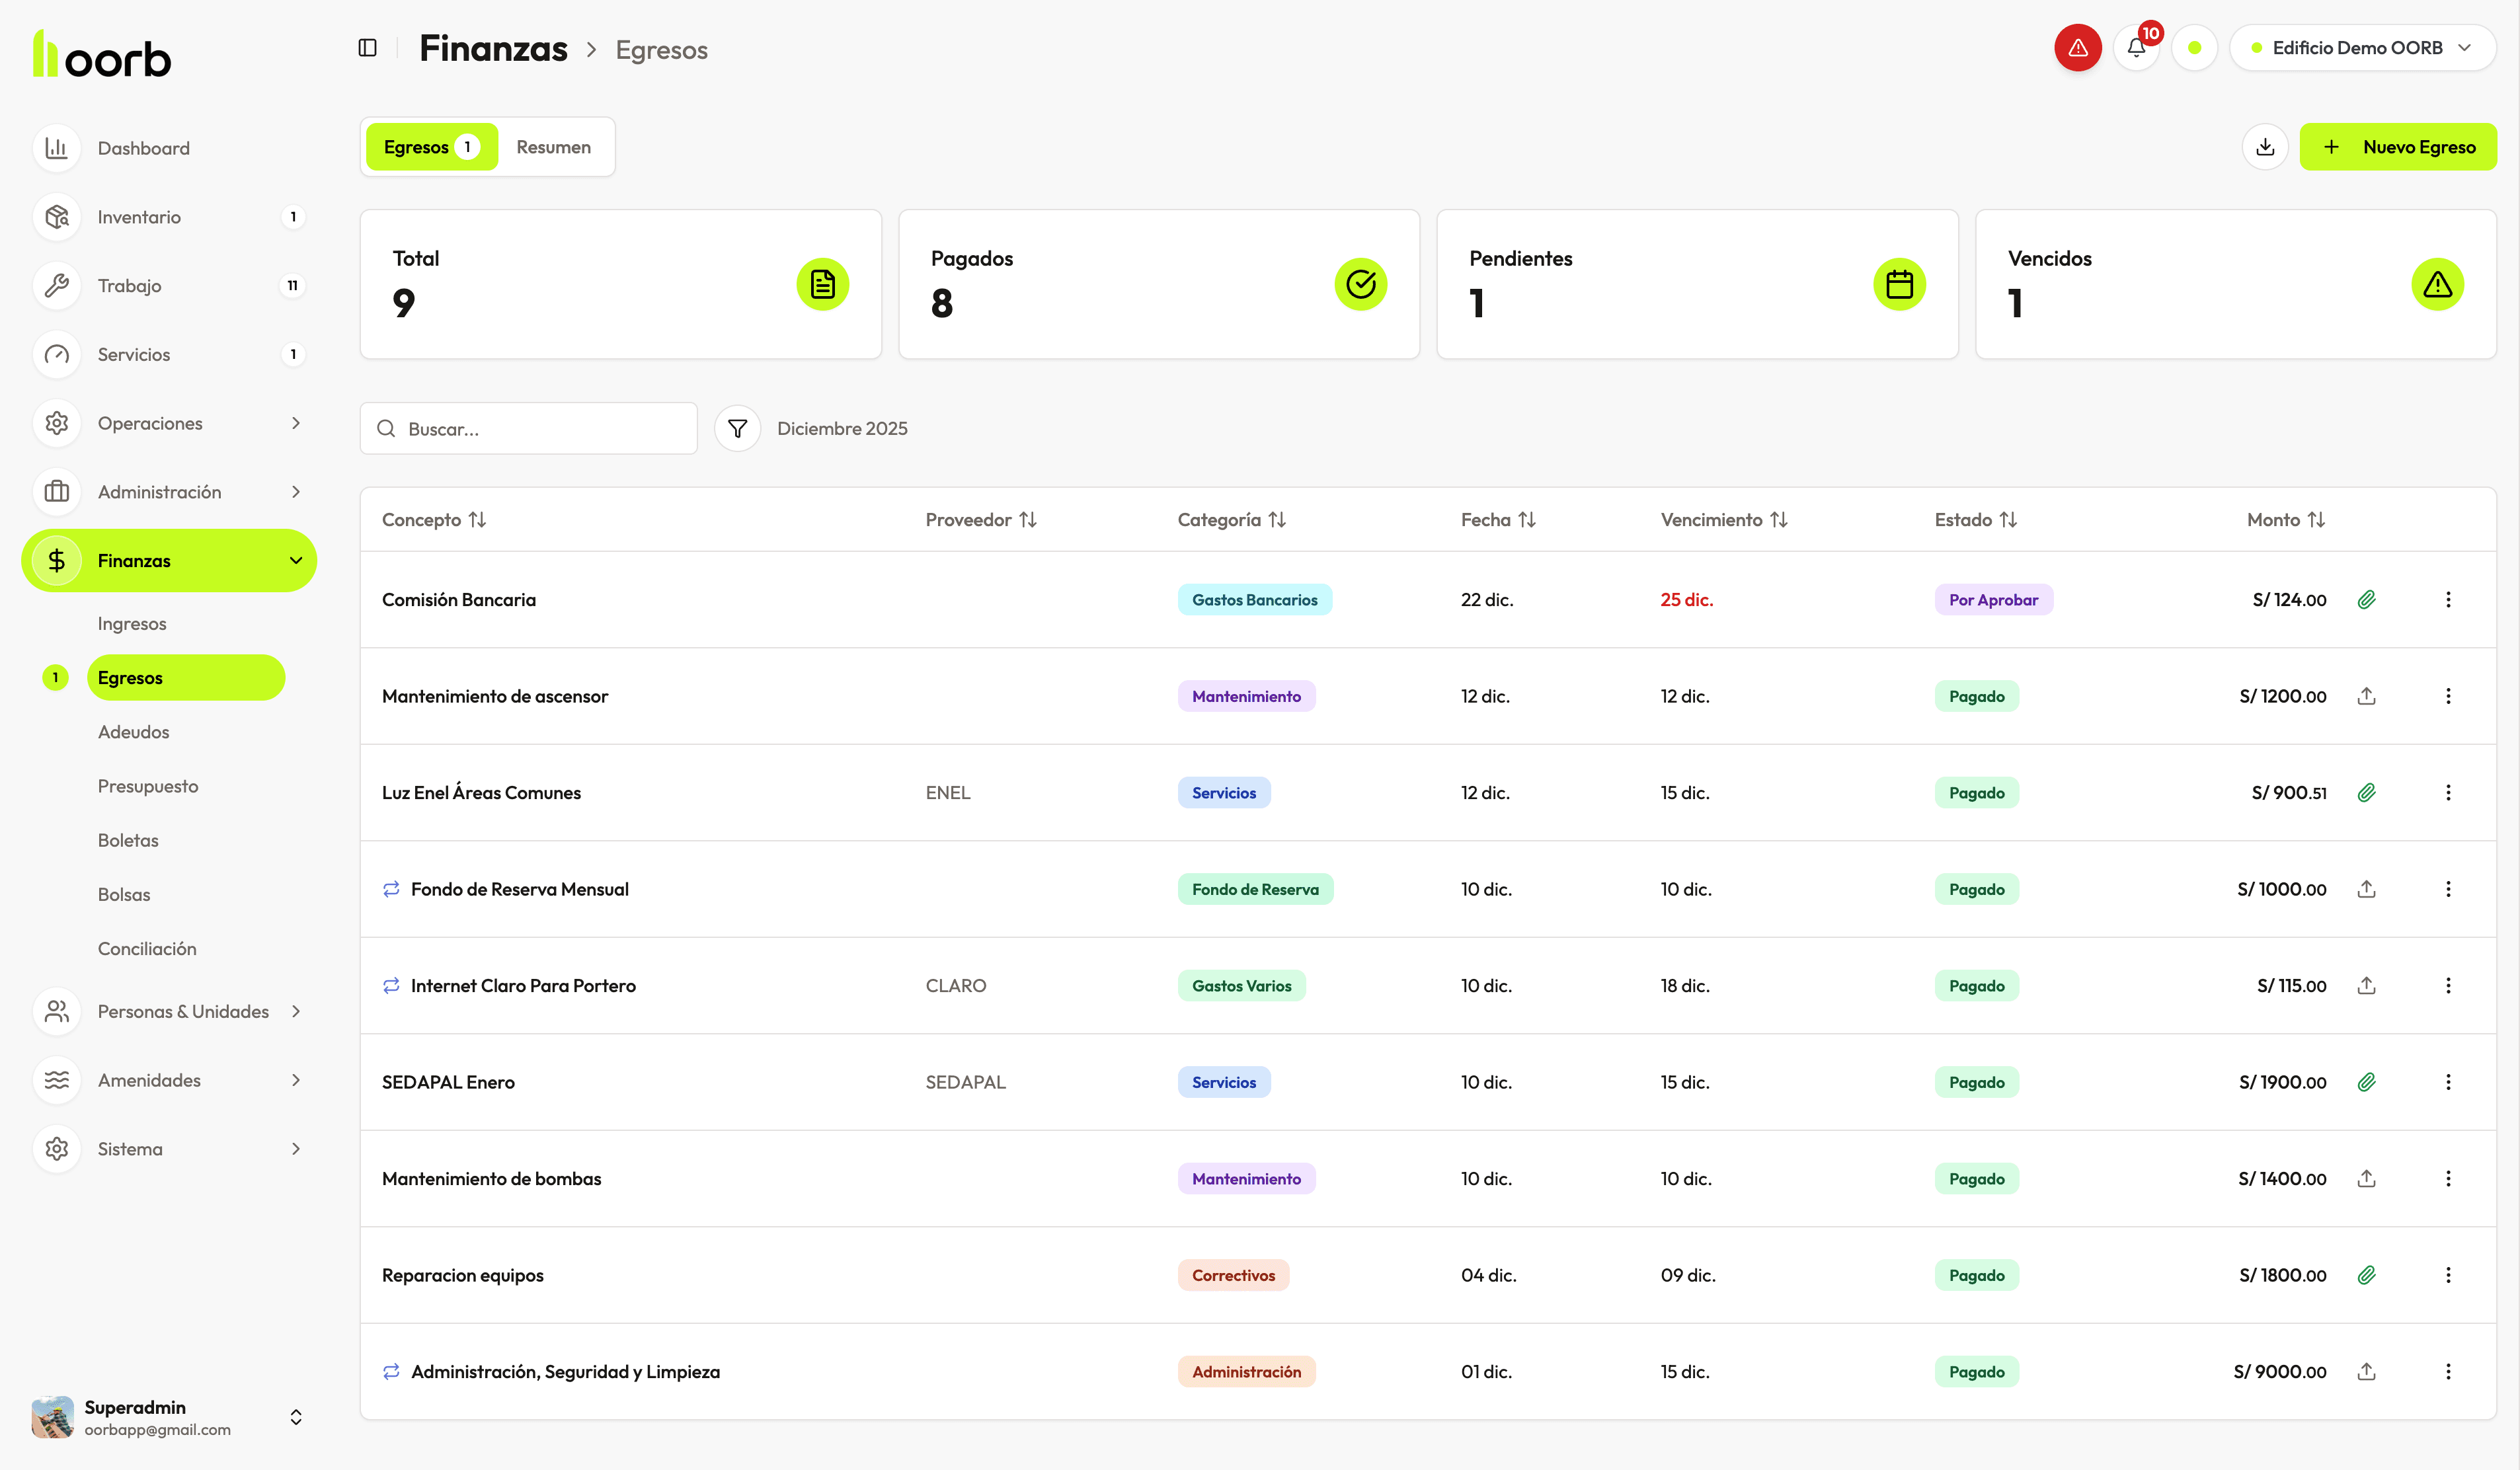Toggle the sidebar collapse icon next to Finanzas
This screenshot has width=2520, height=1470.
tap(366, 47)
